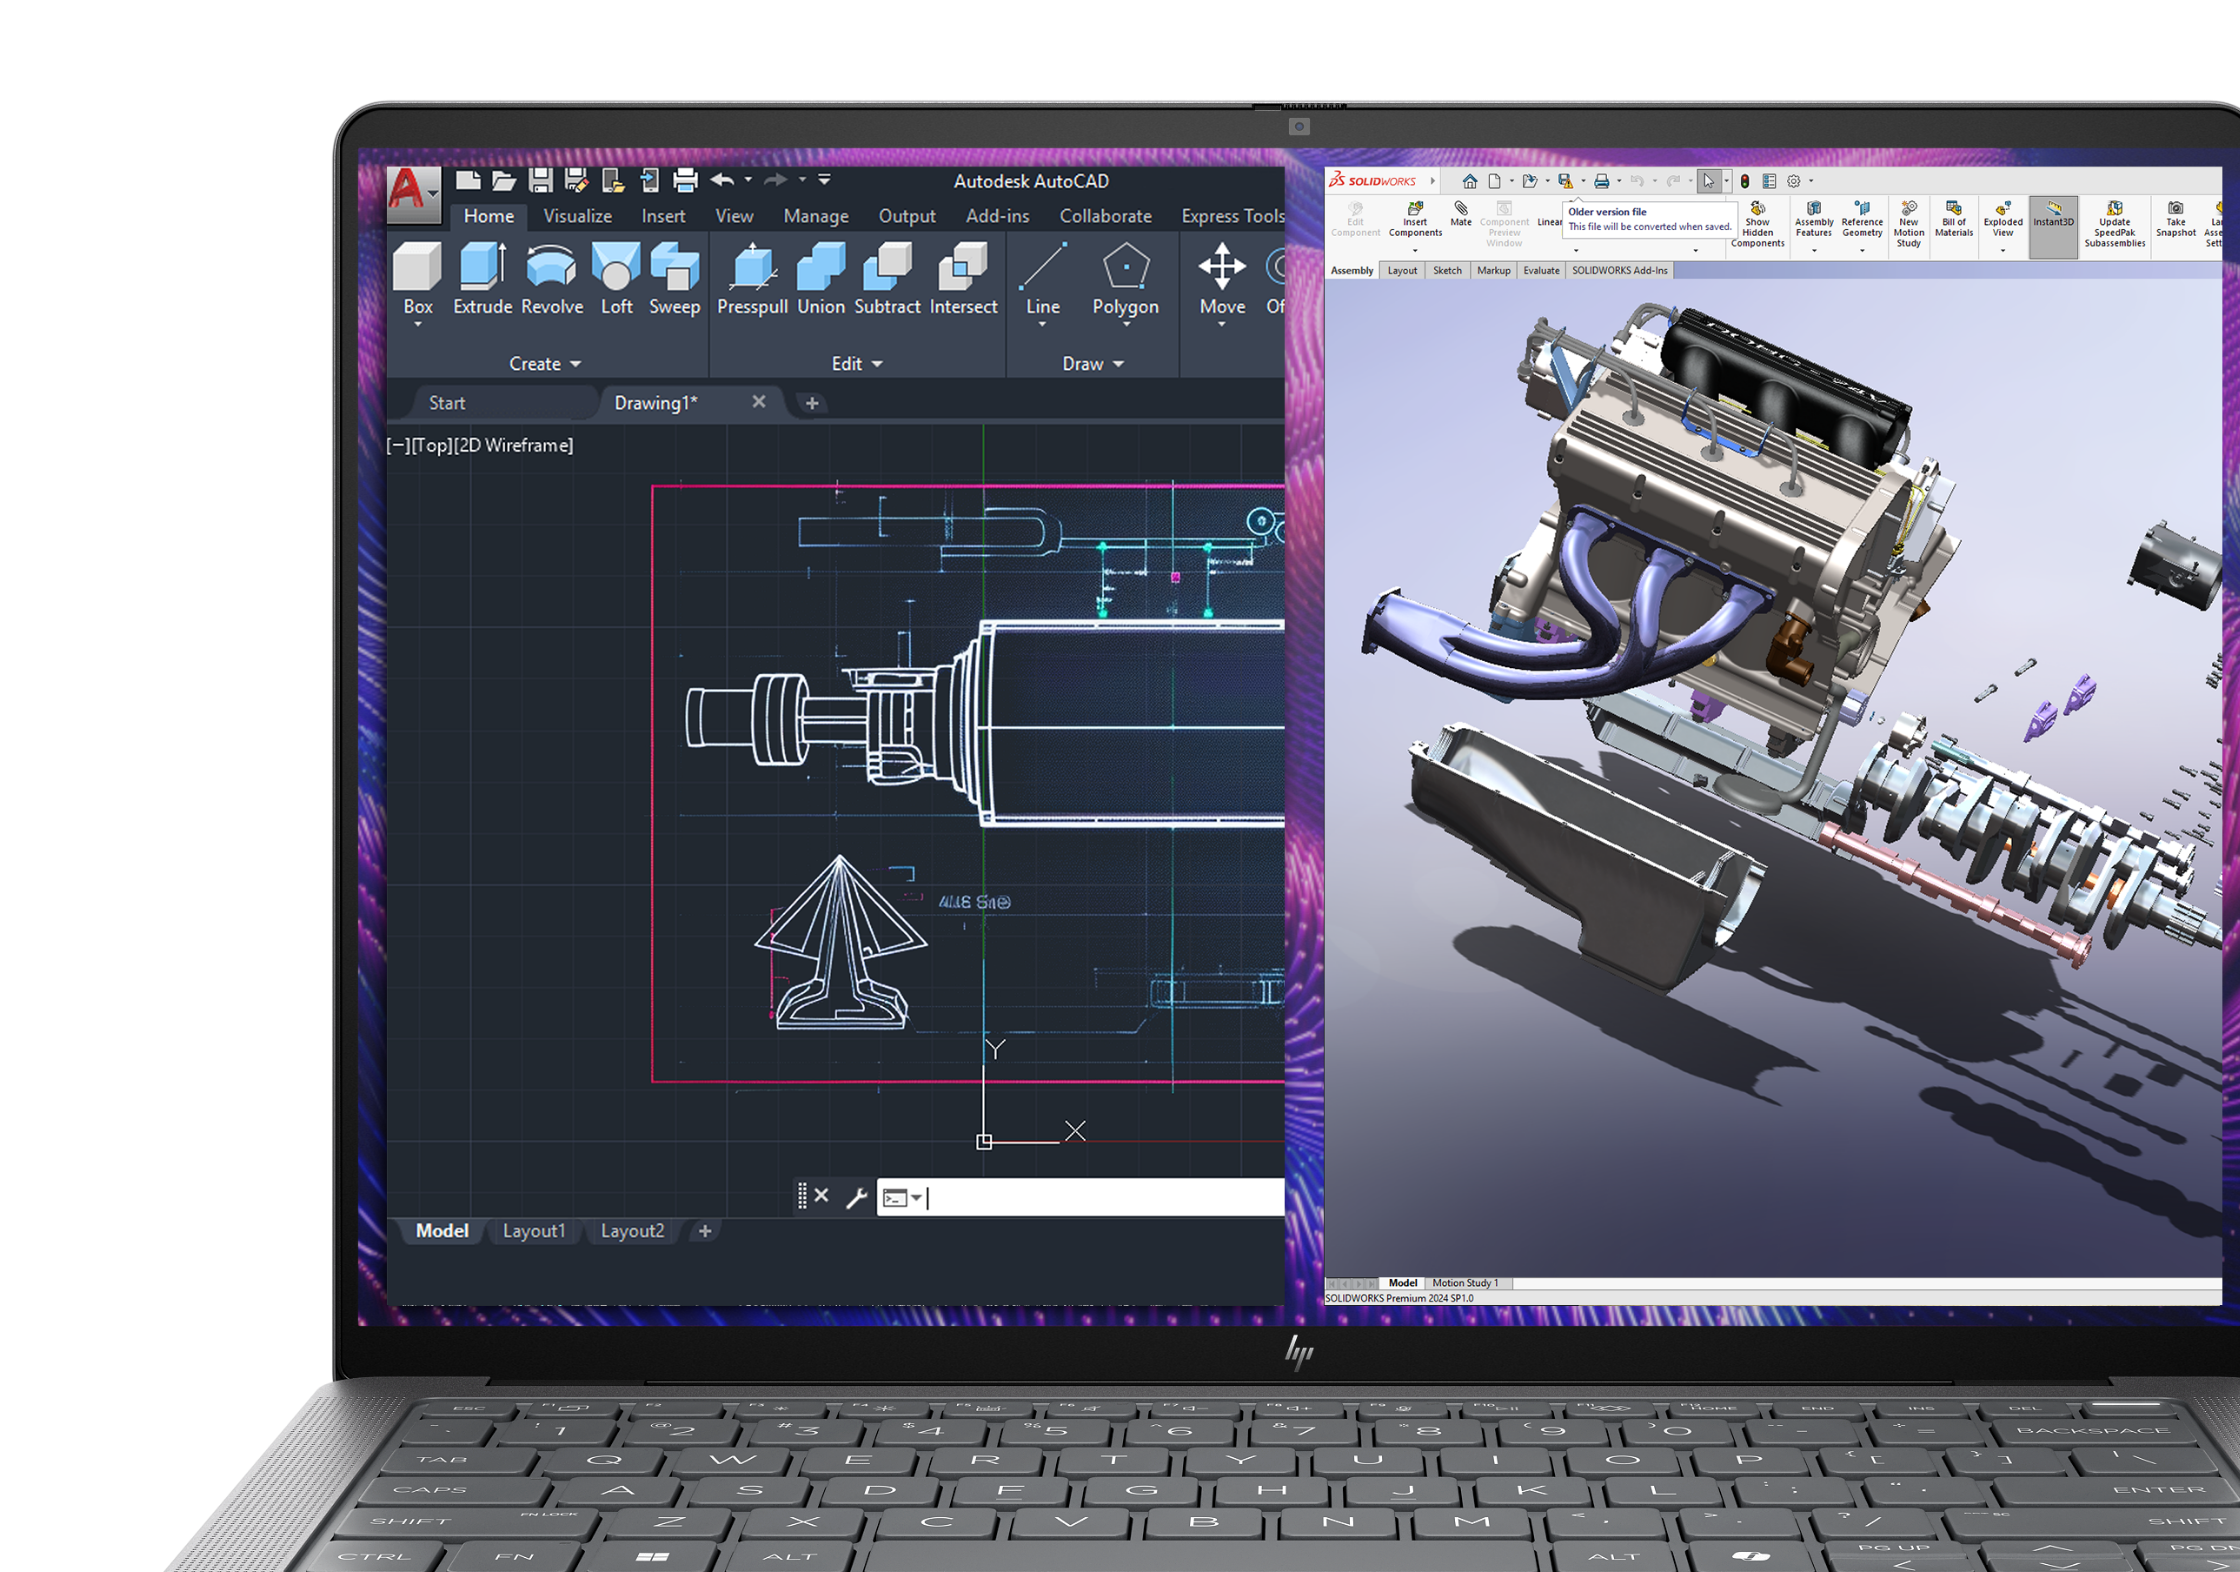
Task: Toggle Show Hidden Components
Action: (x=1758, y=222)
